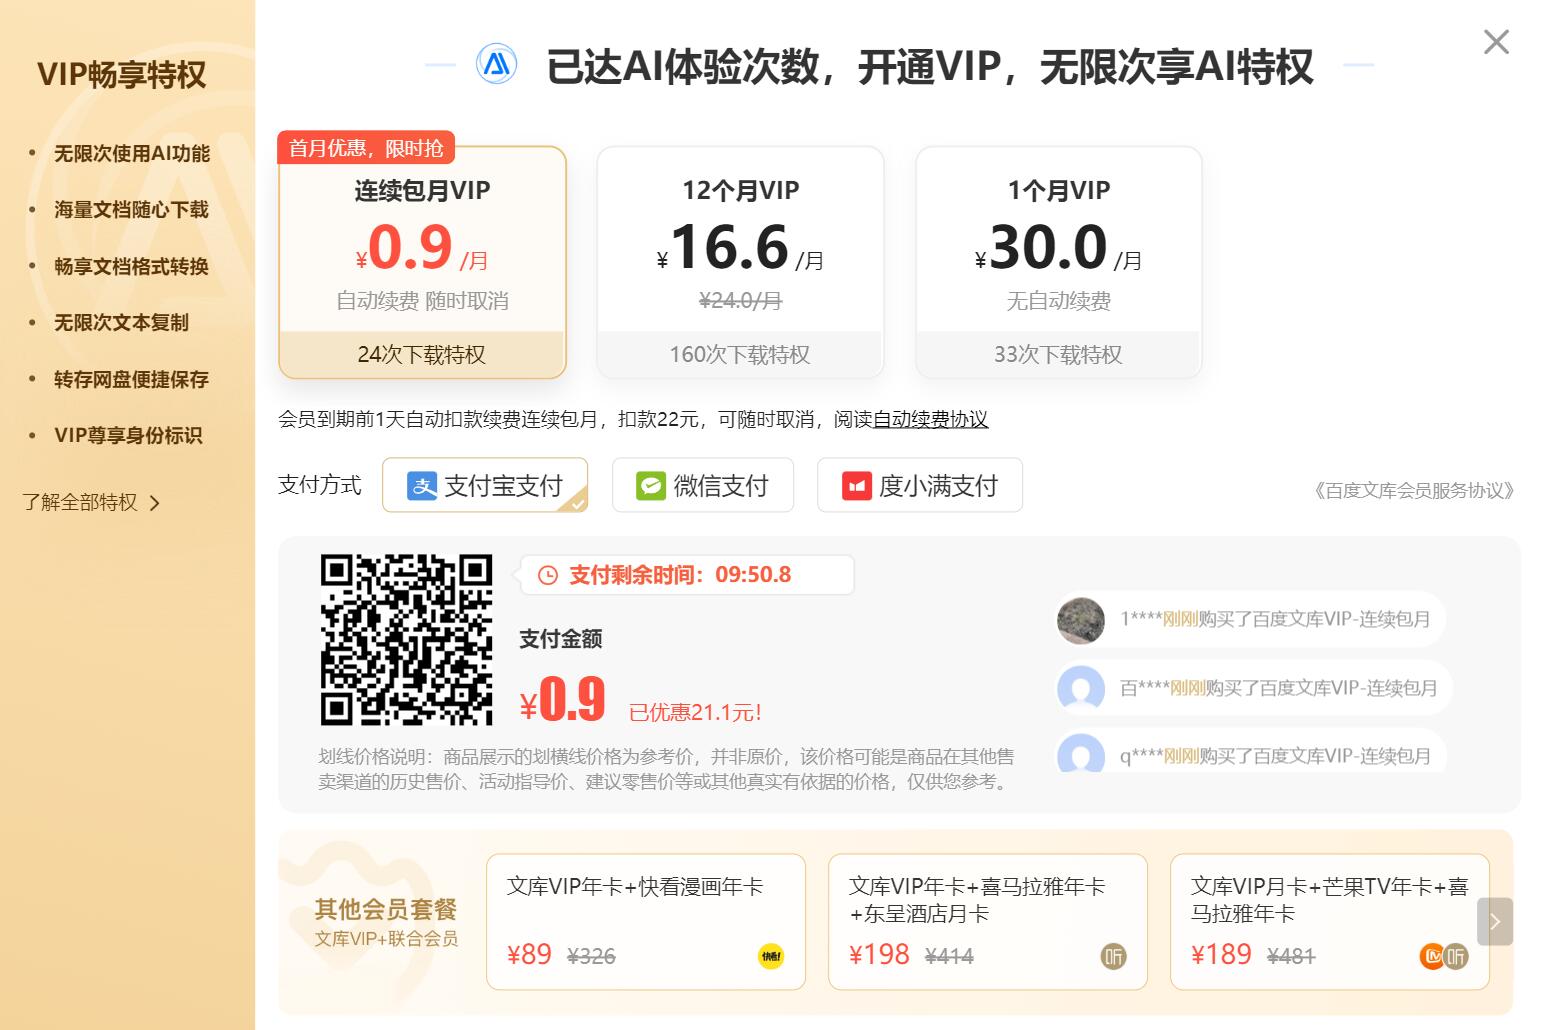The image size is (1541, 1030).
Task: Open 百度文库会员服务协议 link
Action: click(1414, 490)
